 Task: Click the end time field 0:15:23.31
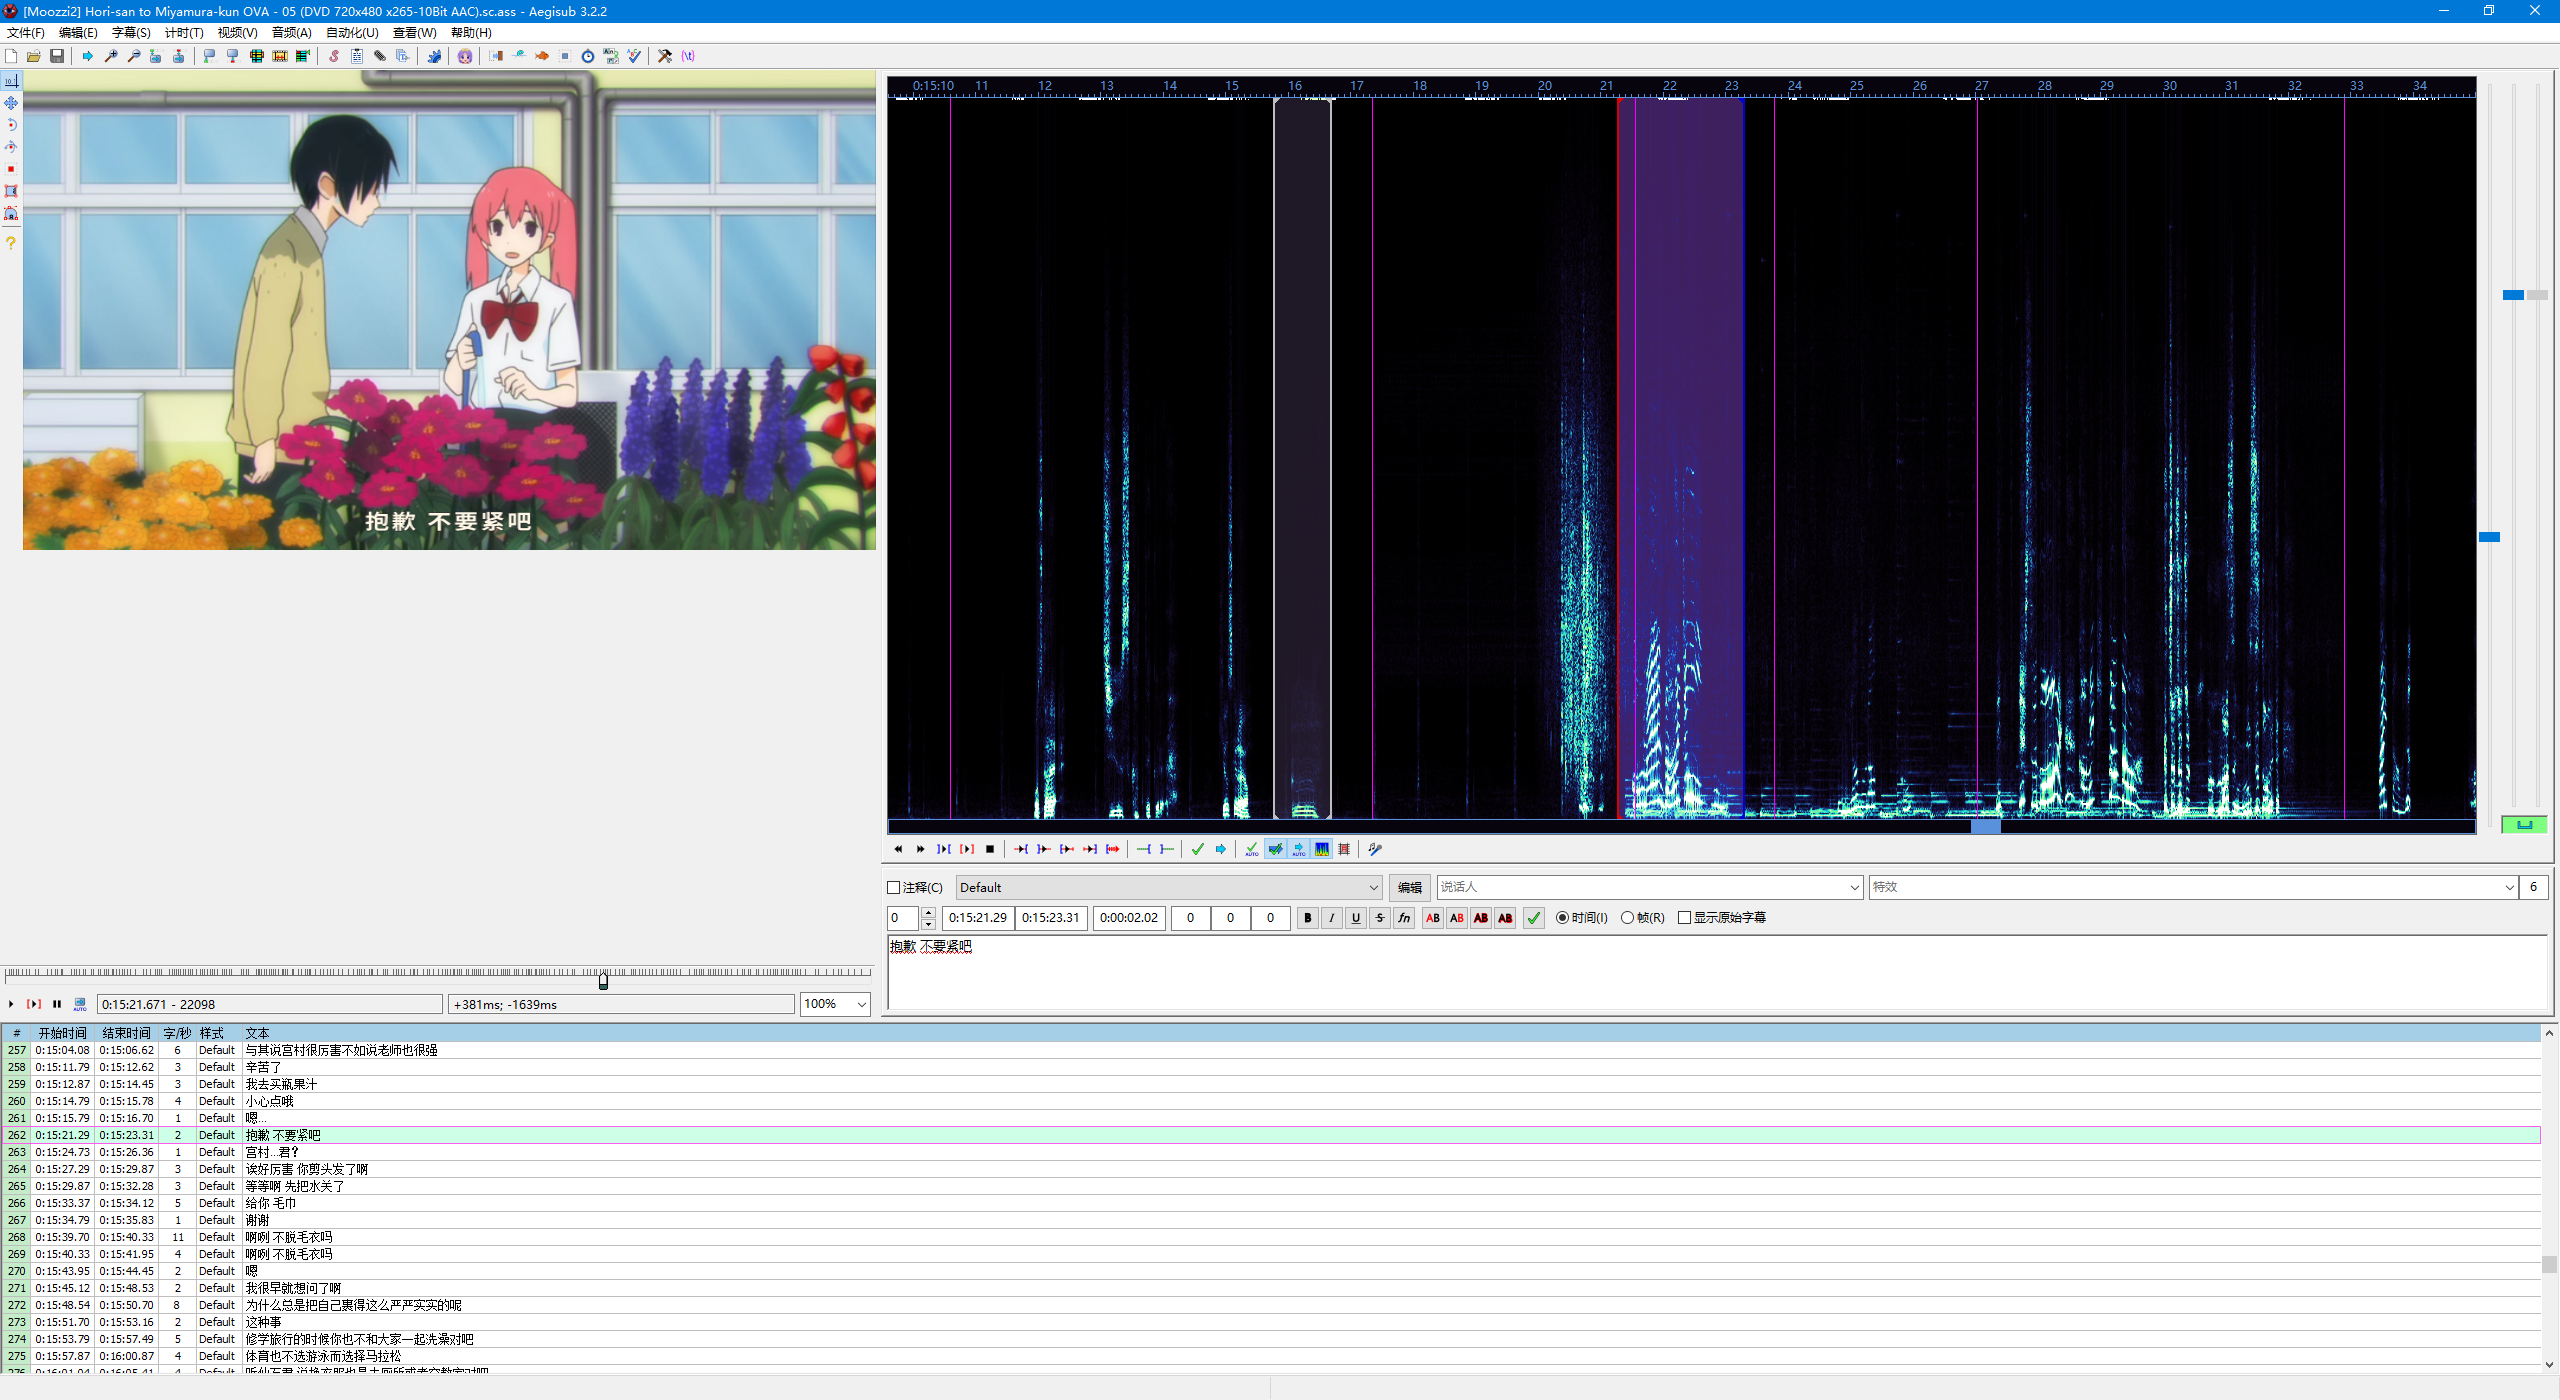pyautogui.click(x=1051, y=918)
